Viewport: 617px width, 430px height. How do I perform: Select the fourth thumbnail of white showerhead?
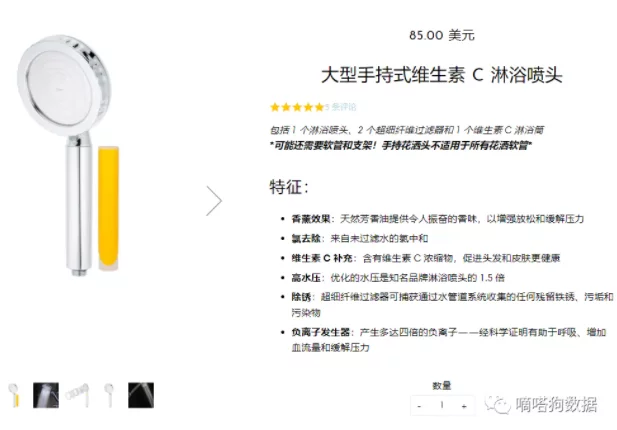(109, 395)
